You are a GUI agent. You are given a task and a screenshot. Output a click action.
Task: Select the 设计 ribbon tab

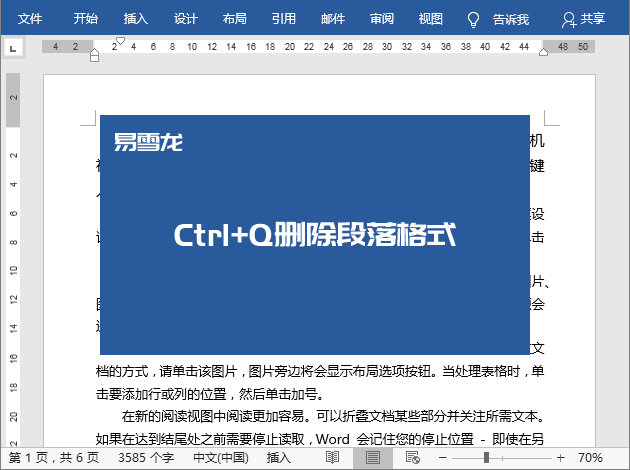pyautogui.click(x=185, y=18)
